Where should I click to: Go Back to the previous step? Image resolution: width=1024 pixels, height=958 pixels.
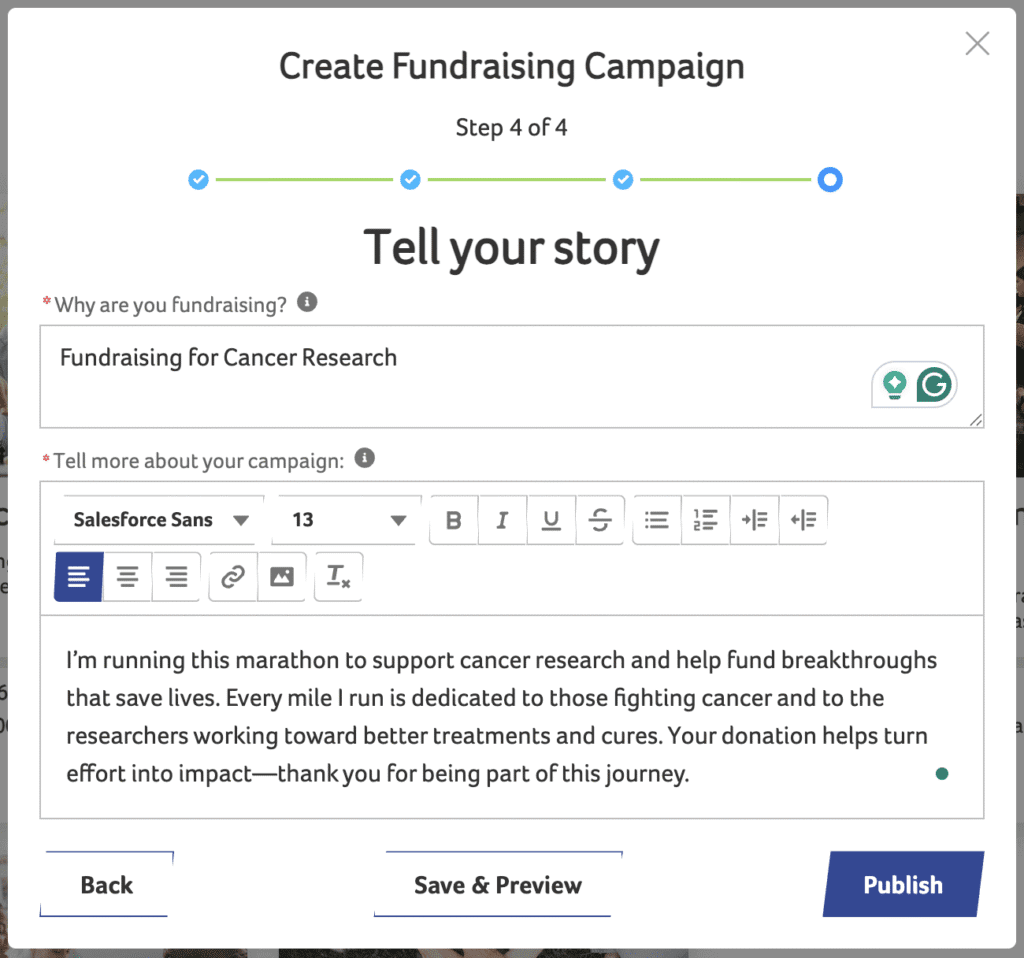[x=107, y=885]
